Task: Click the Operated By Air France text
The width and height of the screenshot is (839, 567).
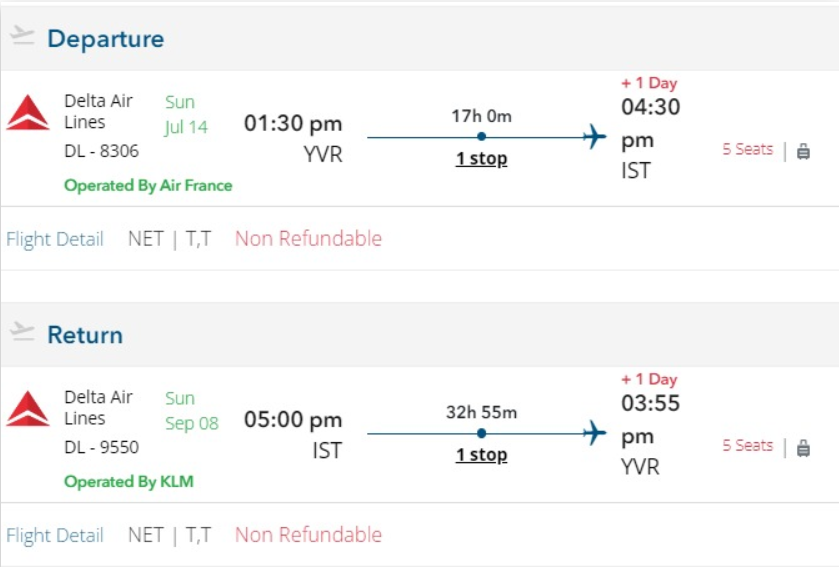Action: [148, 185]
